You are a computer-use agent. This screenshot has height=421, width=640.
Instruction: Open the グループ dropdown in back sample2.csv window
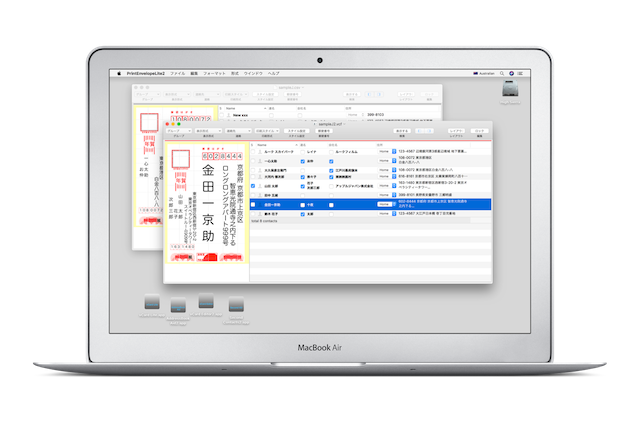click(147, 94)
